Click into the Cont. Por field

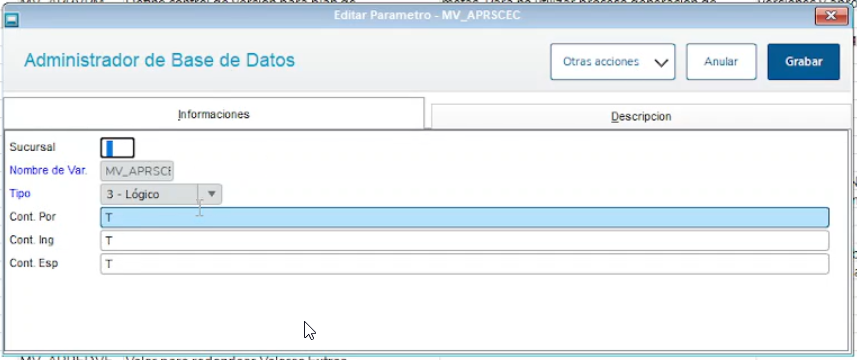pos(465,217)
